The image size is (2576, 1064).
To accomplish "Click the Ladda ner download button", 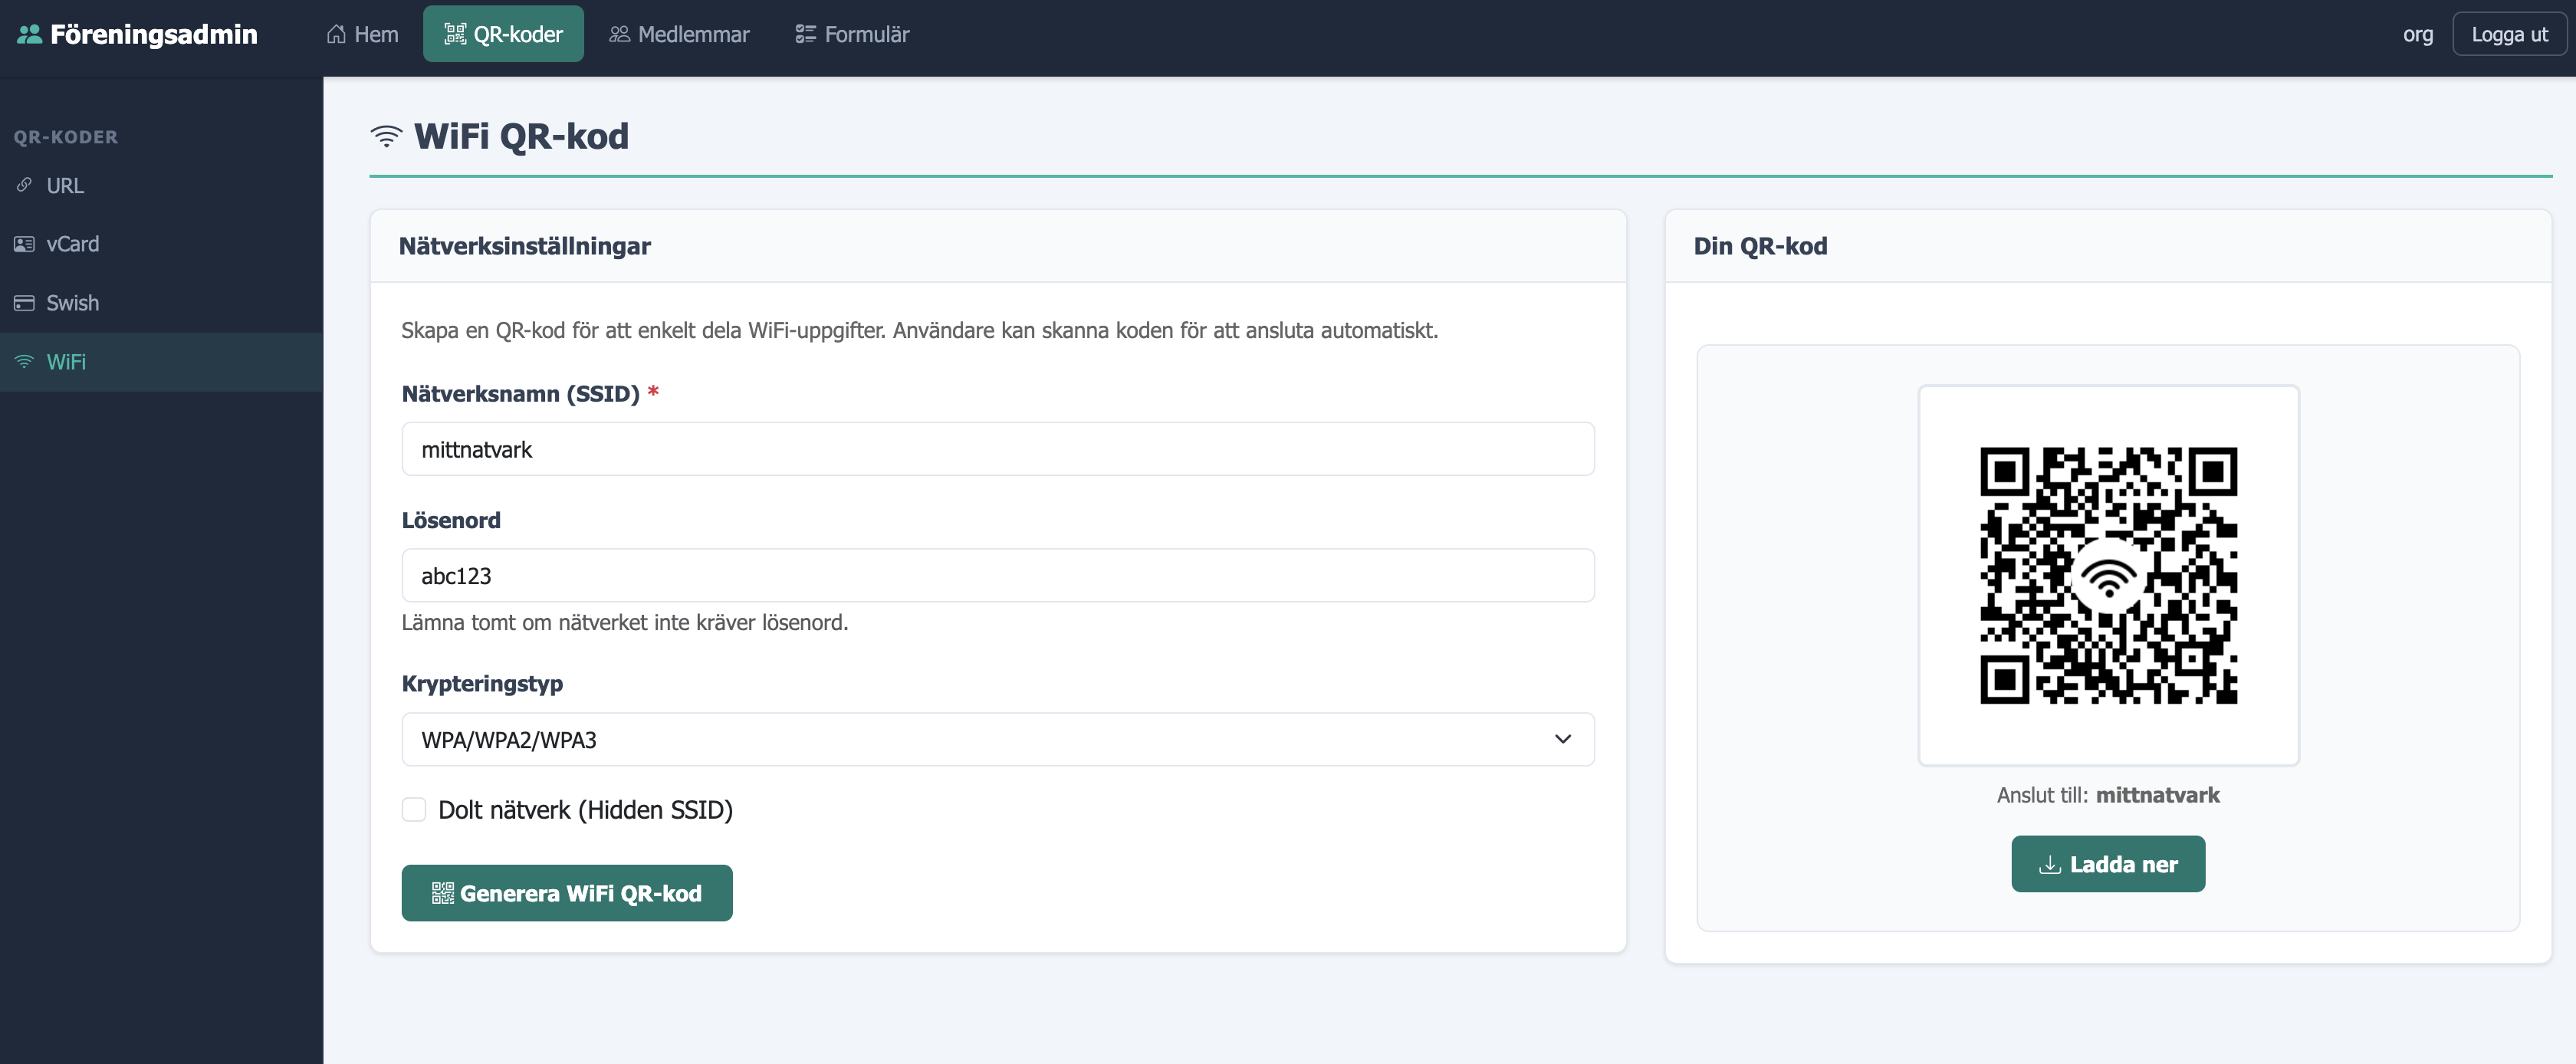I will pos(2107,864).
